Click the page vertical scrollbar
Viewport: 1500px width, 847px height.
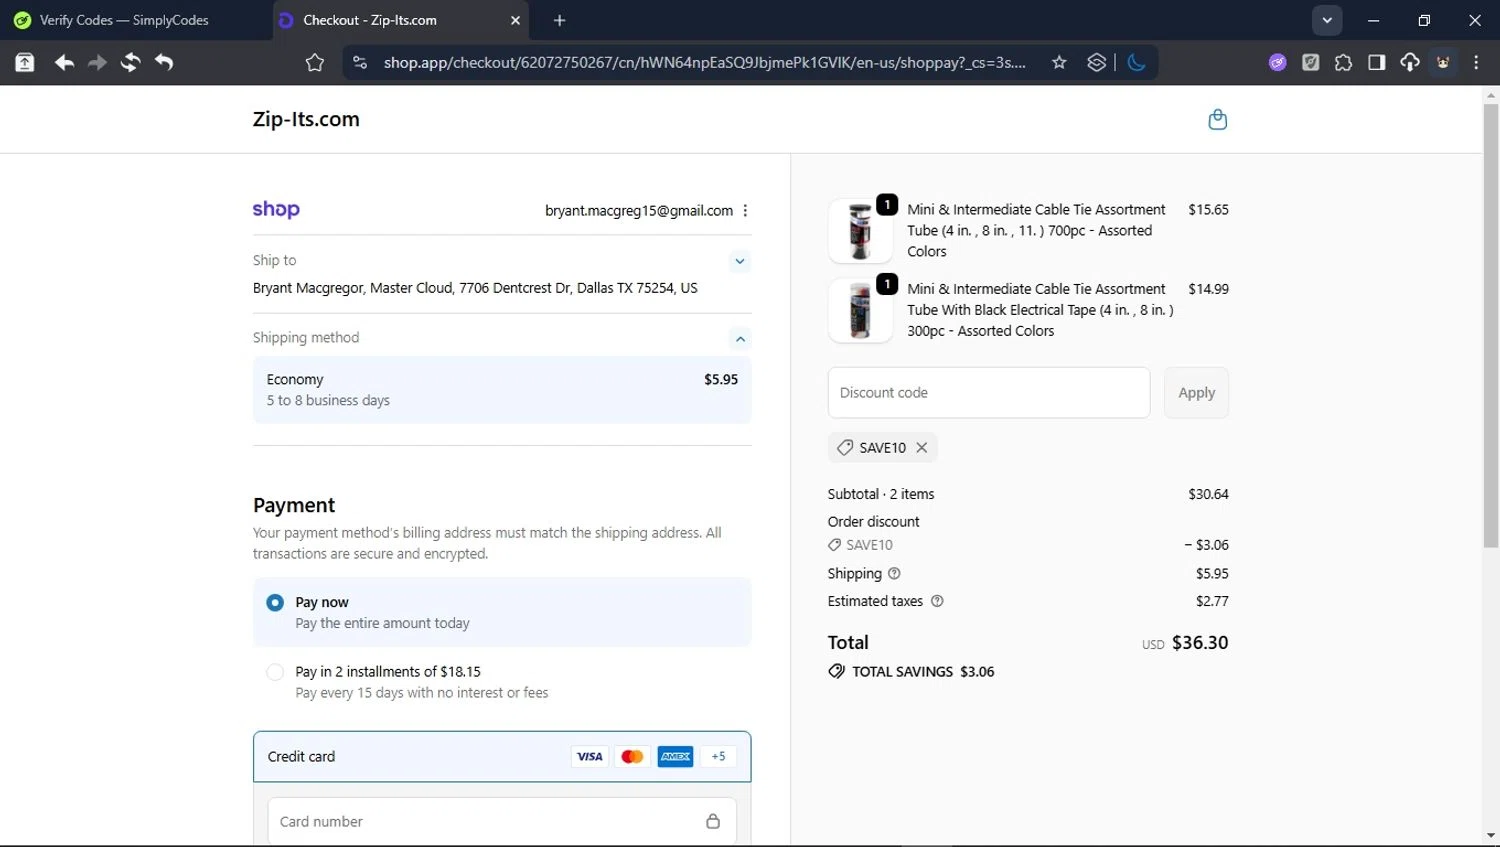point(1491,325)
